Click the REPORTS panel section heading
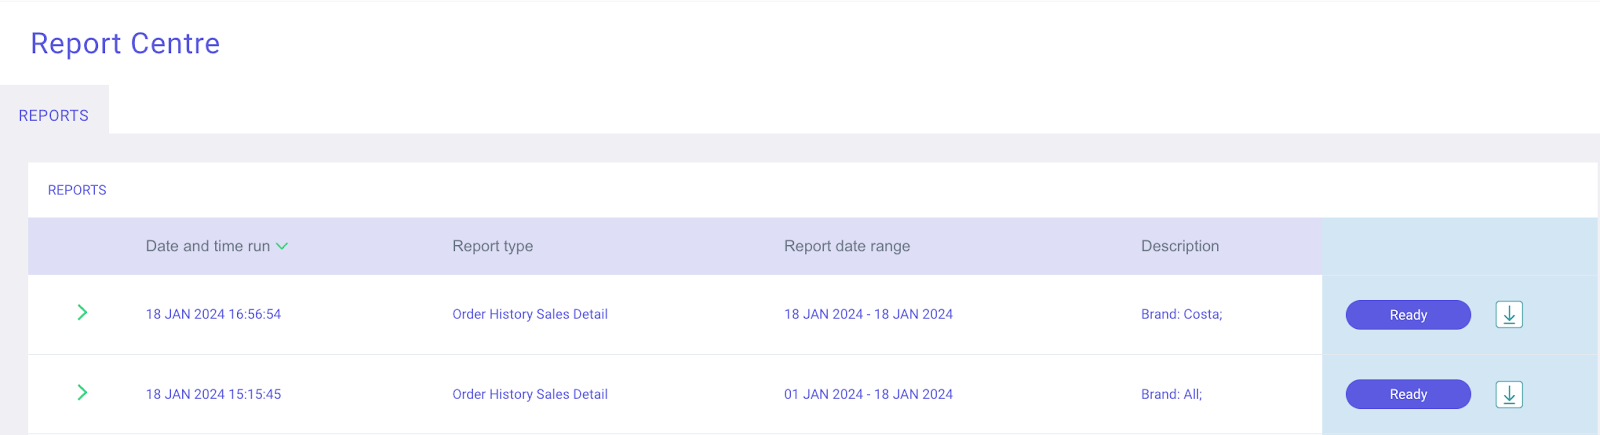 [77, 190]
